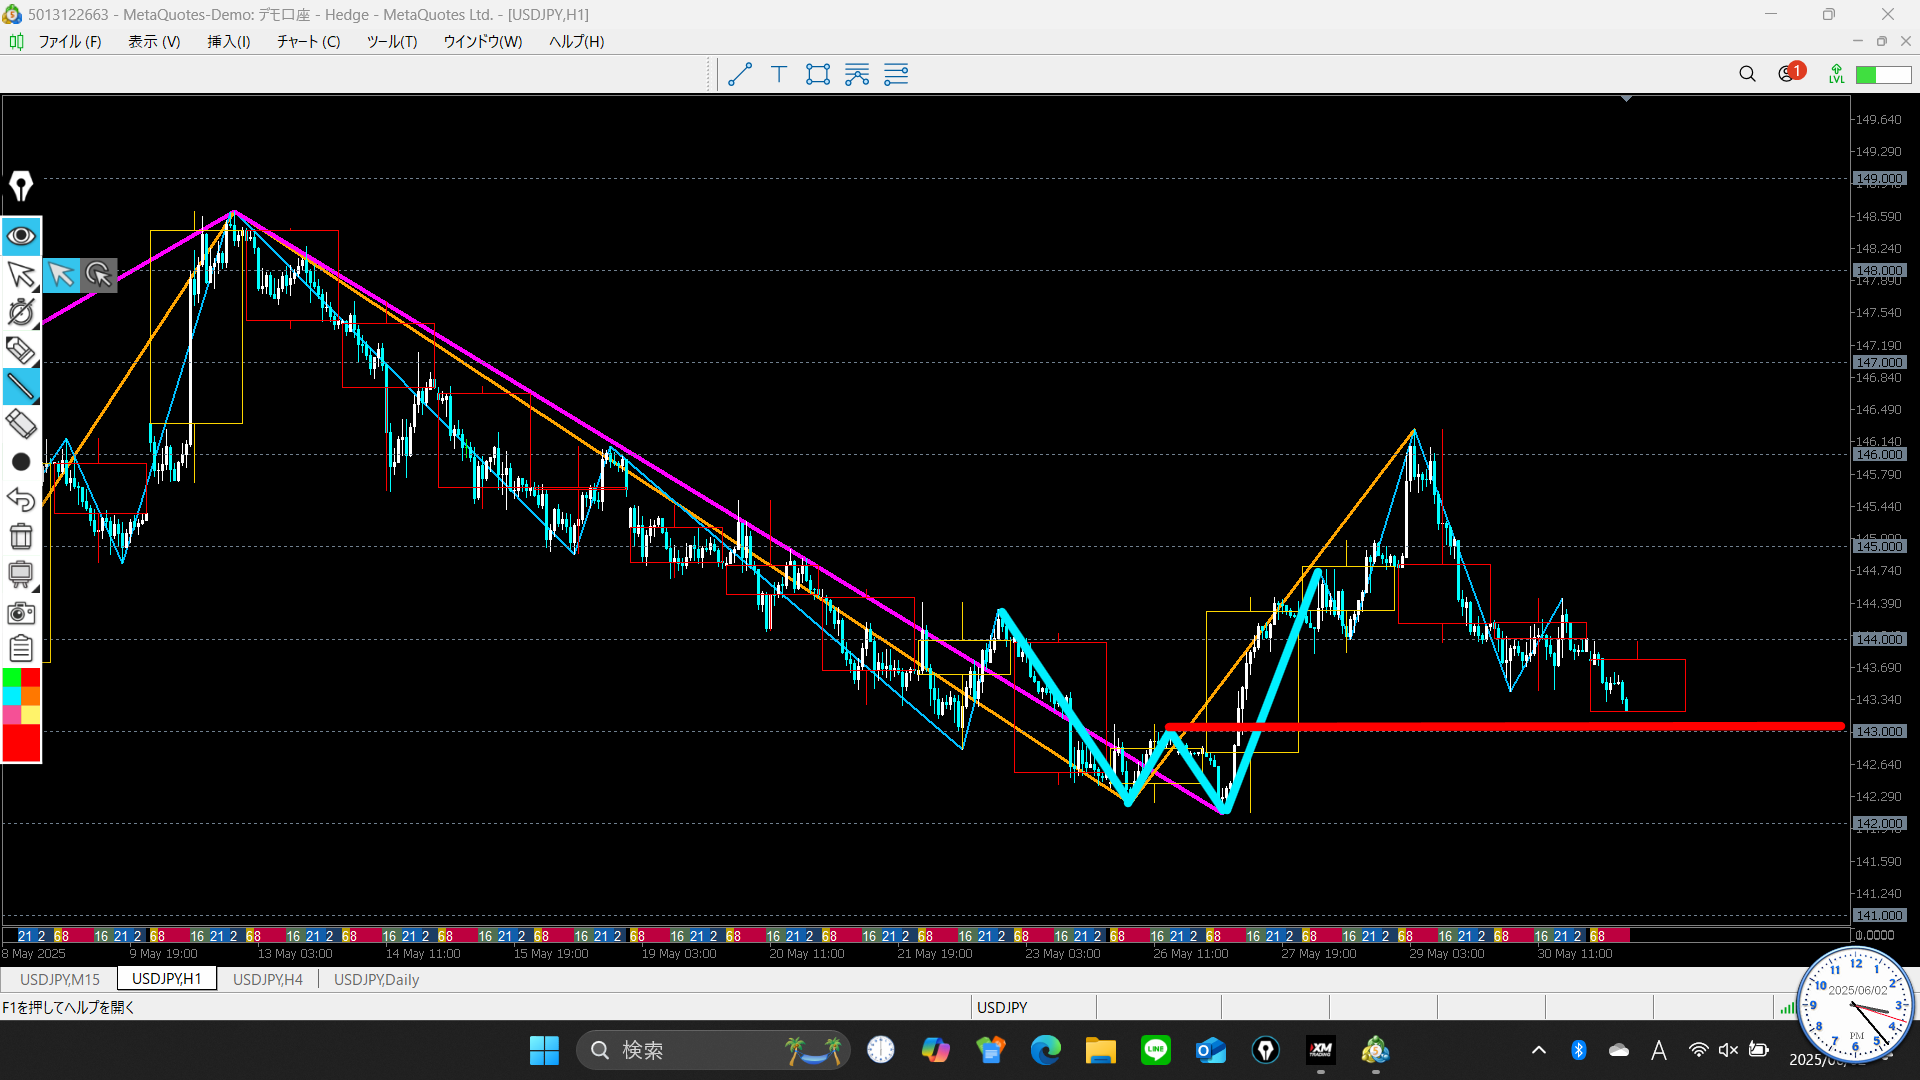The height and width of the screenshot is (1080, 1920).
Task: Click the taskbar 検索 search box
Action: coord(713,1050)
